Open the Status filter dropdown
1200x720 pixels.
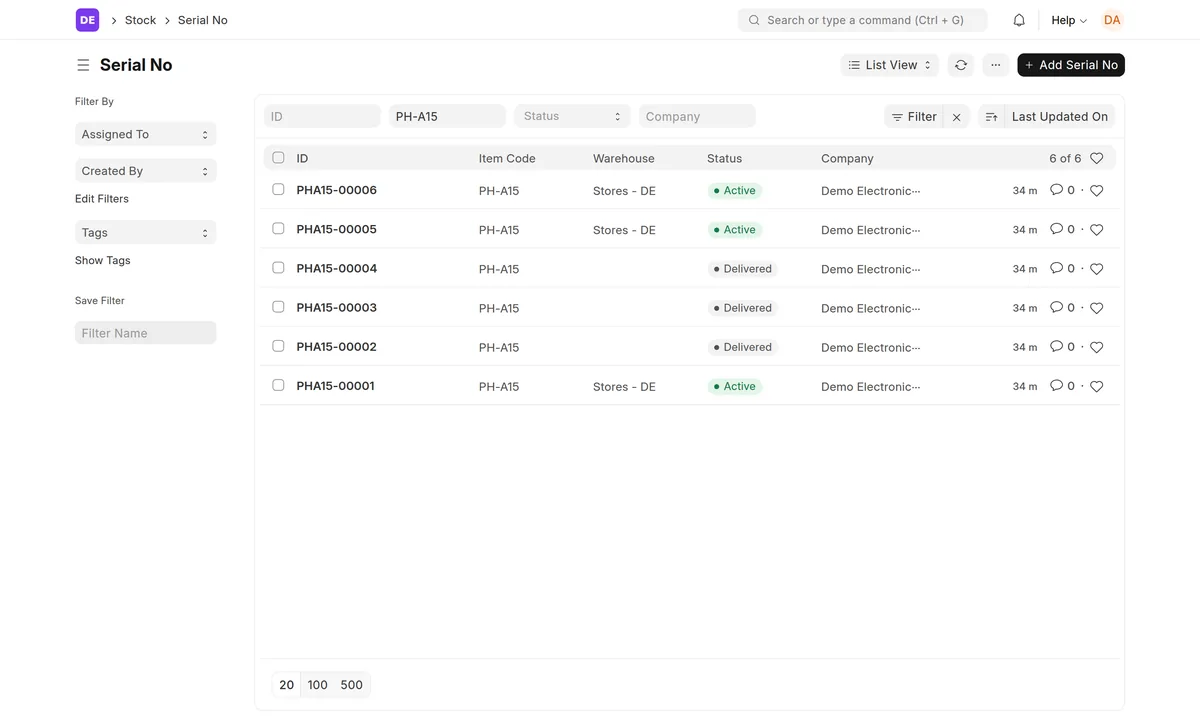572,116
